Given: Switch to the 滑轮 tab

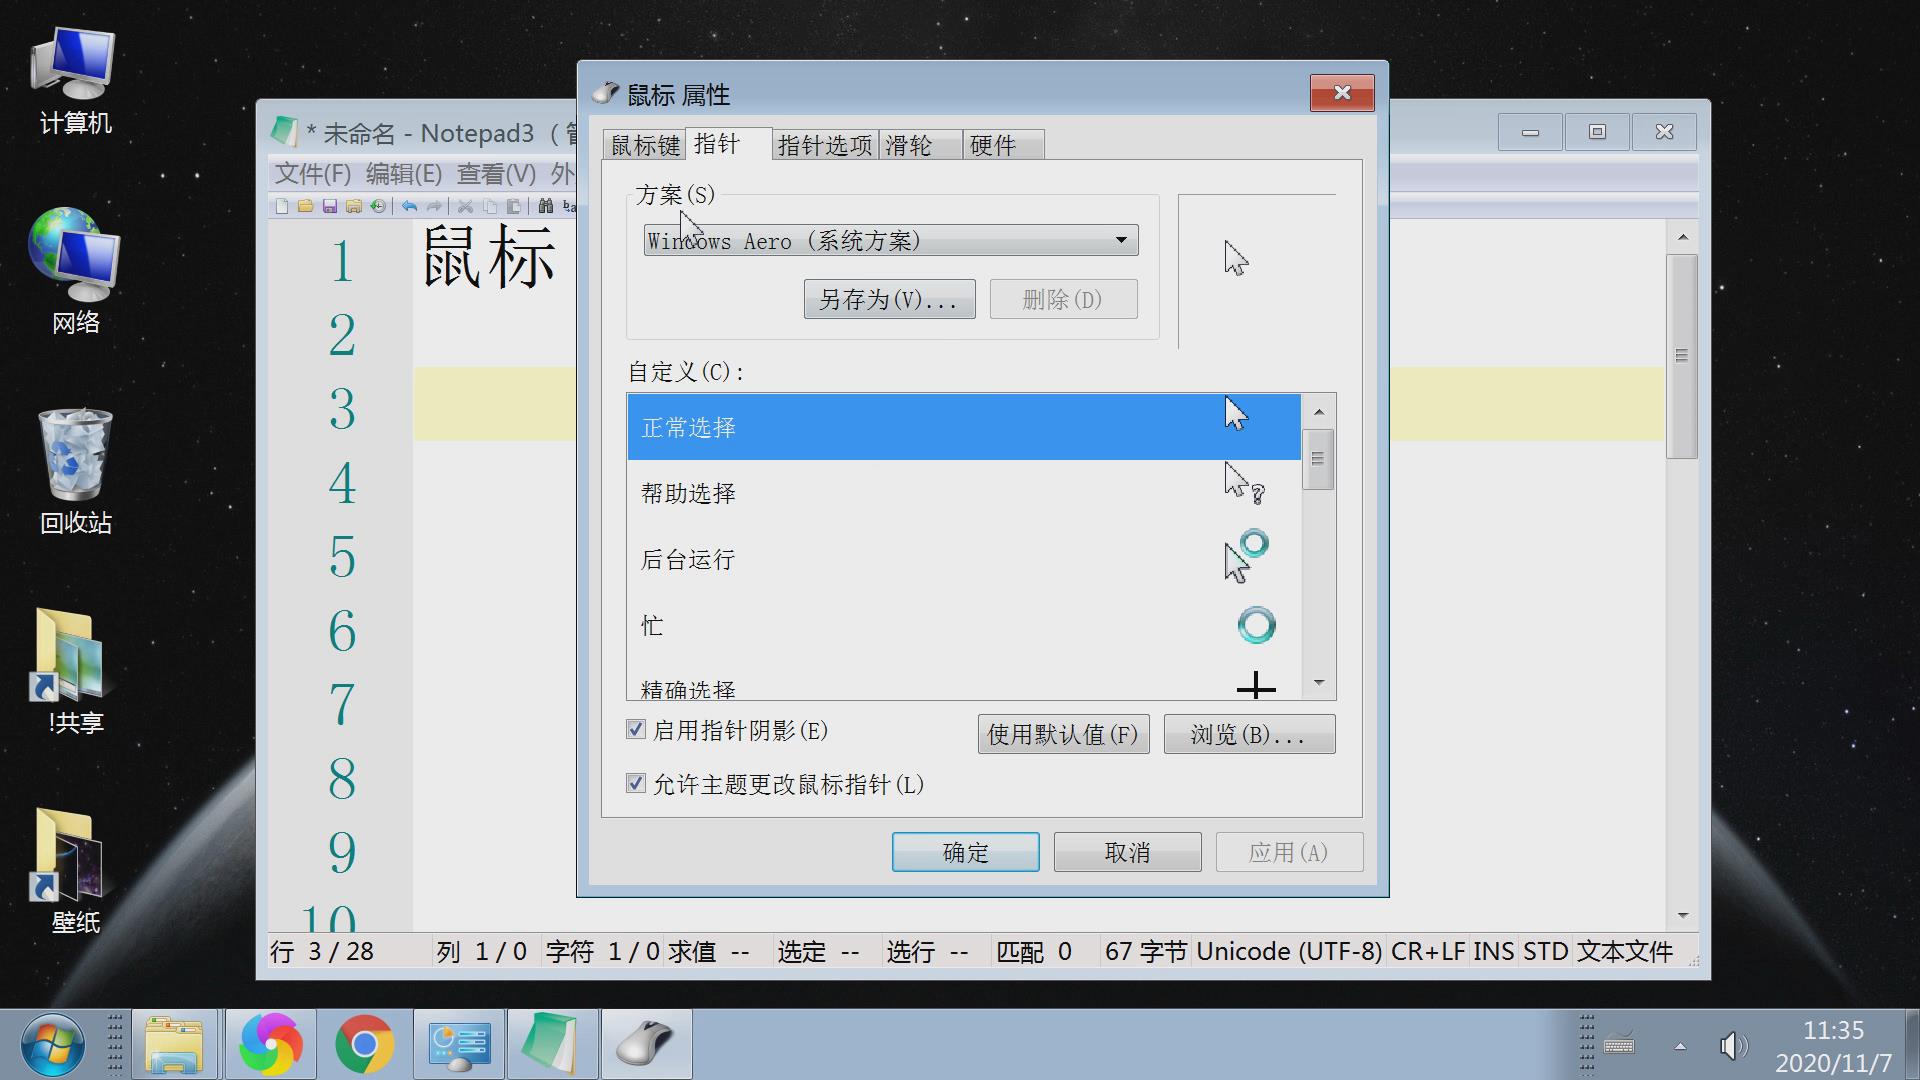Looking at the screenshot, I should (909, 146).
